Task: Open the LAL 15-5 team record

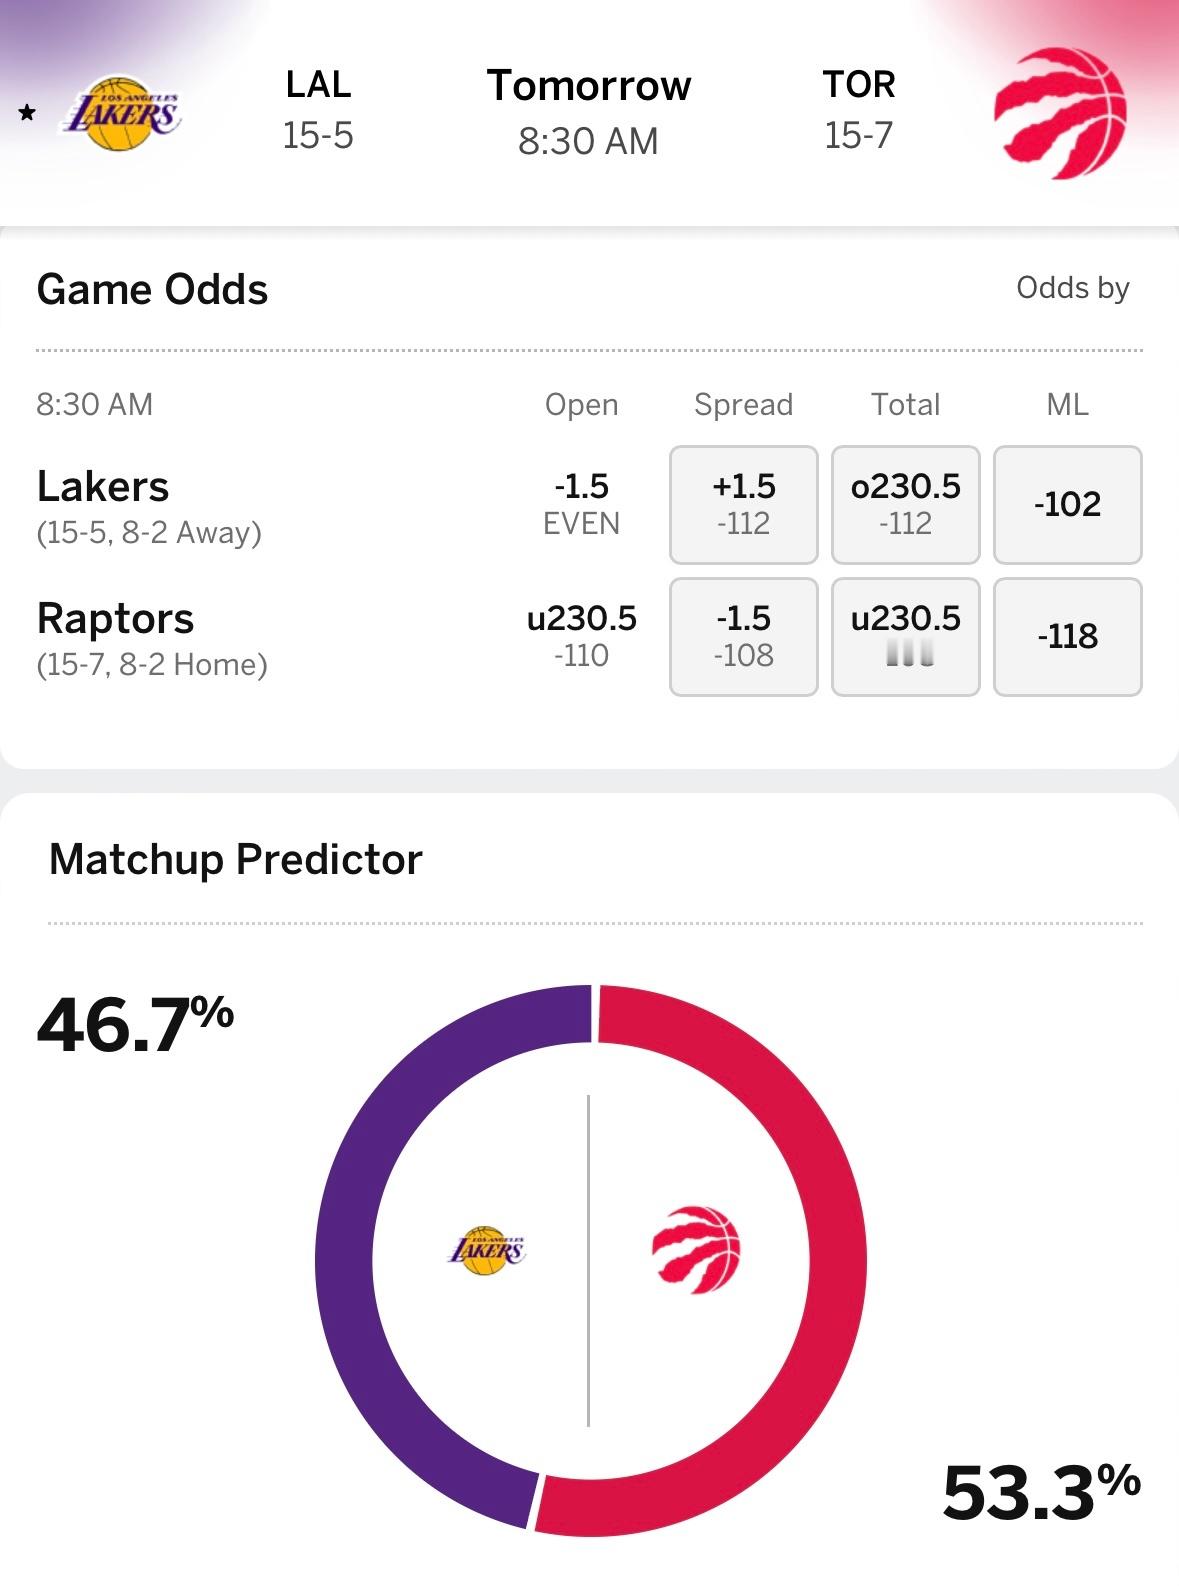Action: click(x=318, y=110)
